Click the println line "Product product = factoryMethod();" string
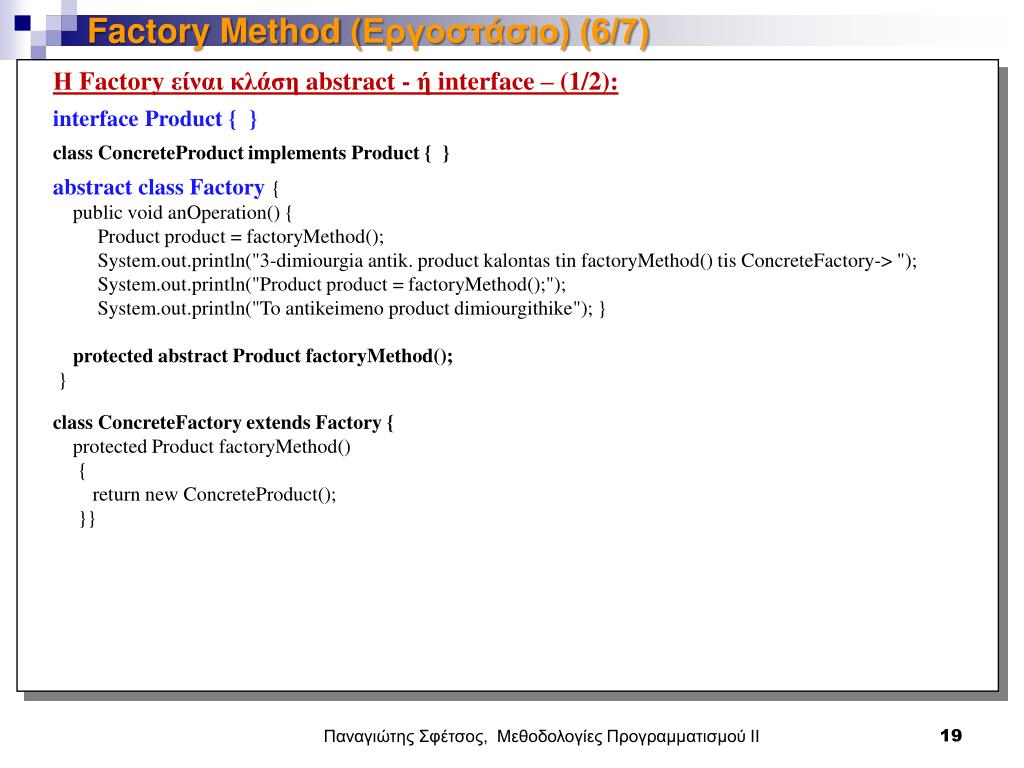The height and width of the screenshot is (768, 1024). point(332,285)
